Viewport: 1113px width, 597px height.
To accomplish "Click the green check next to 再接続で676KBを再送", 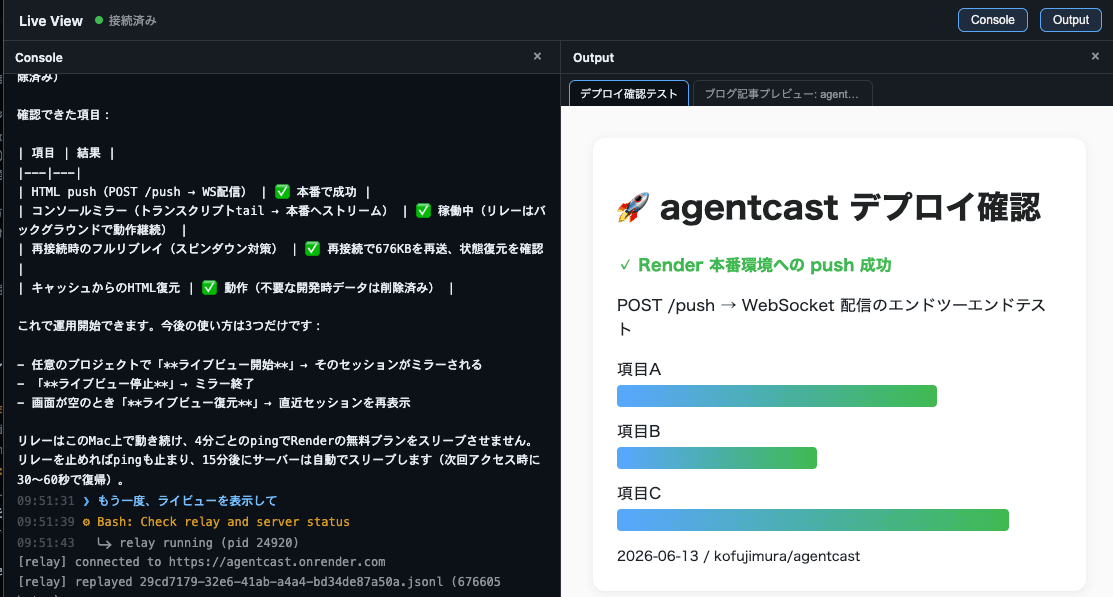I will click(312, 249).
